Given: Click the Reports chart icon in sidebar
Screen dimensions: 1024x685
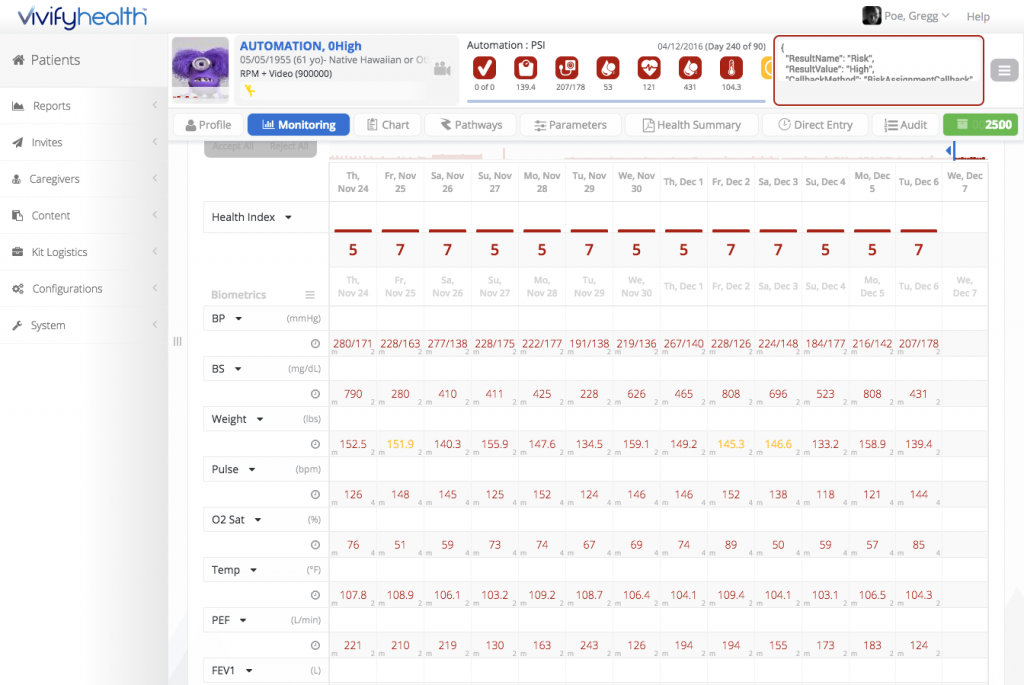Looking at the screenshot, I should coord(18,106).
